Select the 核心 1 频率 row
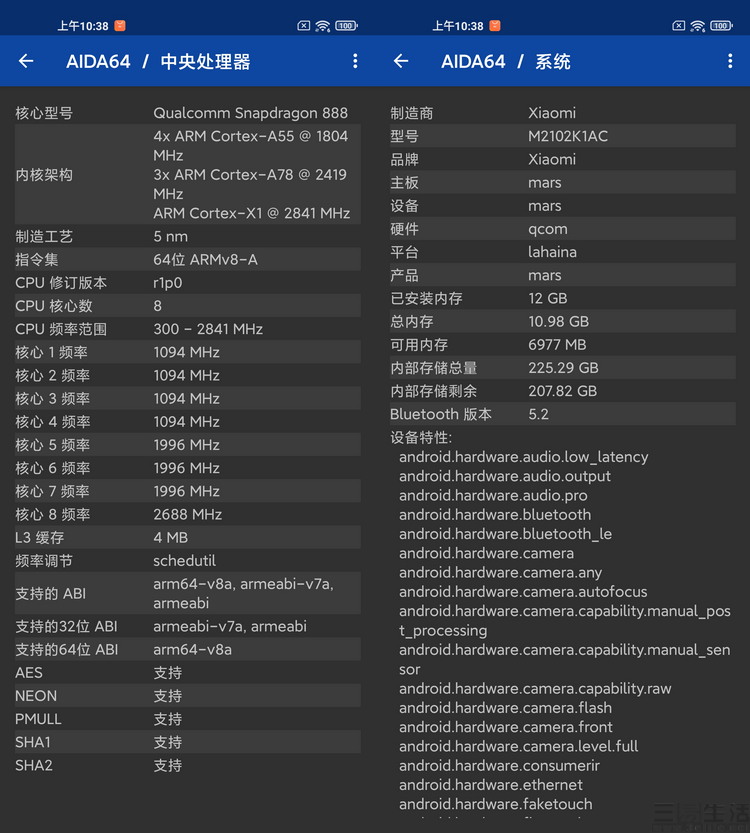750x833 pixels. [x=188, y=352]
